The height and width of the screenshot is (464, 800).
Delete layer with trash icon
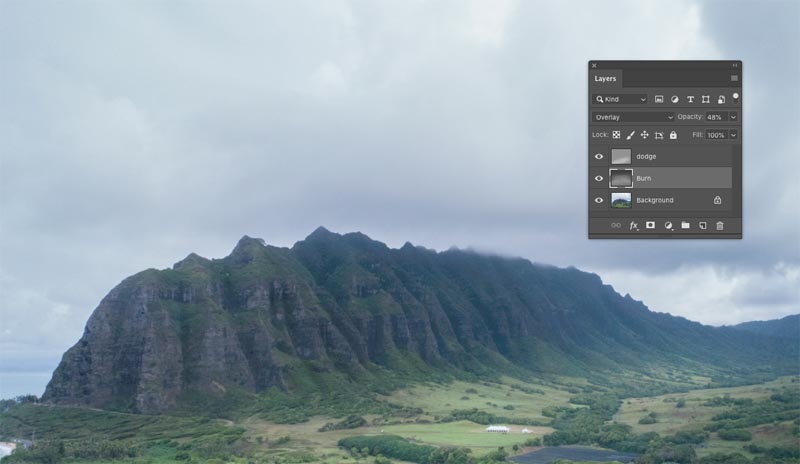tap(720, 225)
